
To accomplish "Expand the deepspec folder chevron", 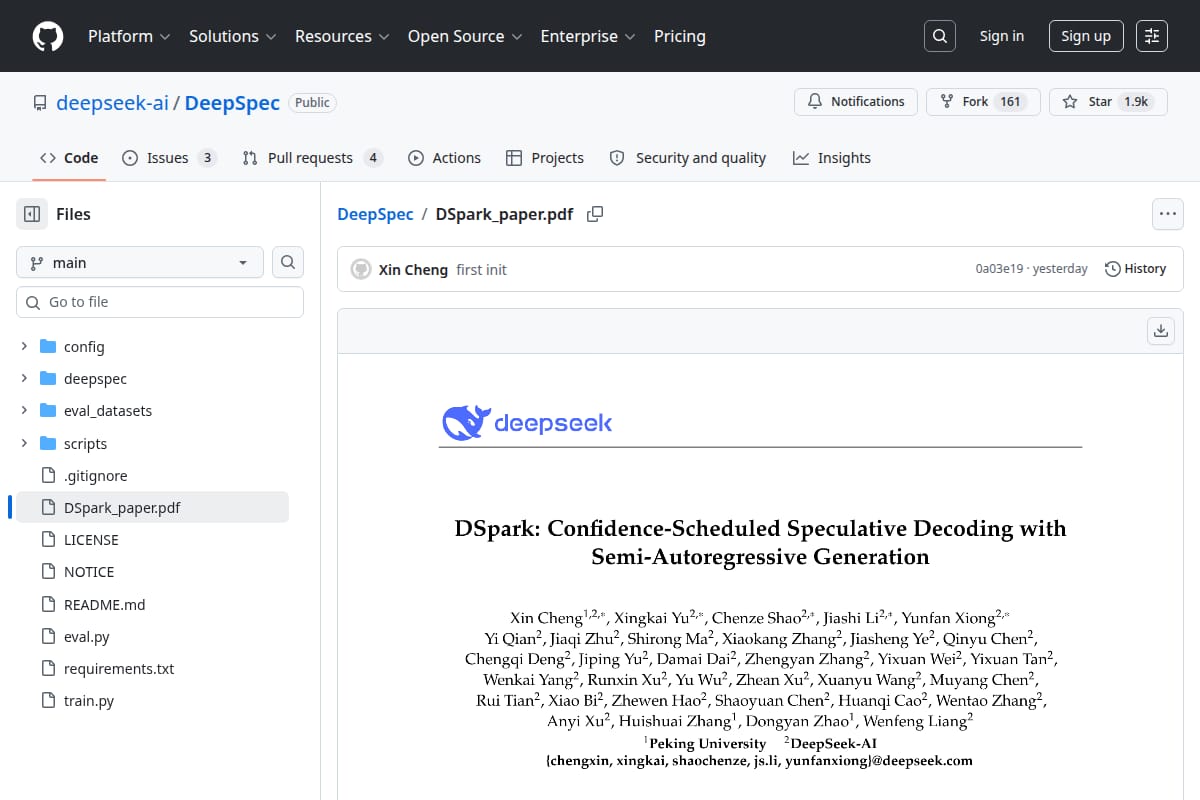I will tap(24, 379).
